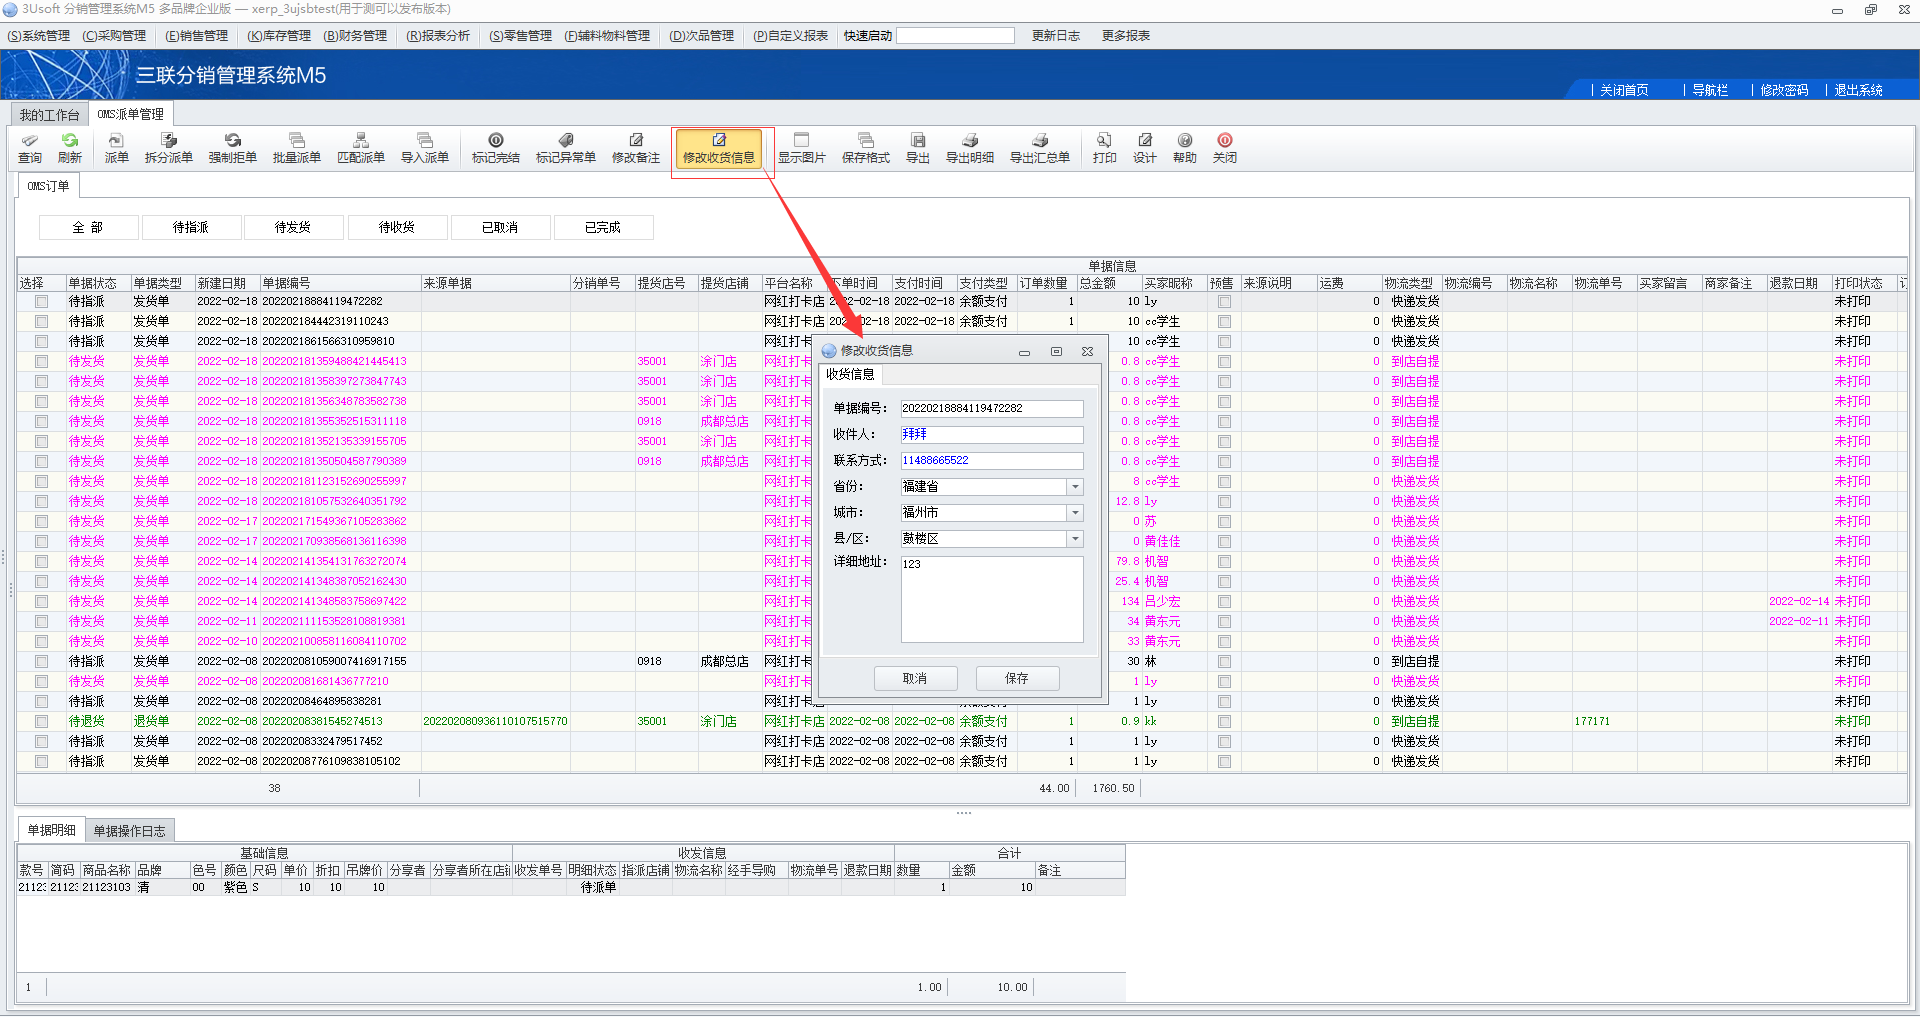The width and height of the screenshot is (1920, 1017).
Task: Open the 导入派单 import dispatch tool
Action: [x=425, y=148]
